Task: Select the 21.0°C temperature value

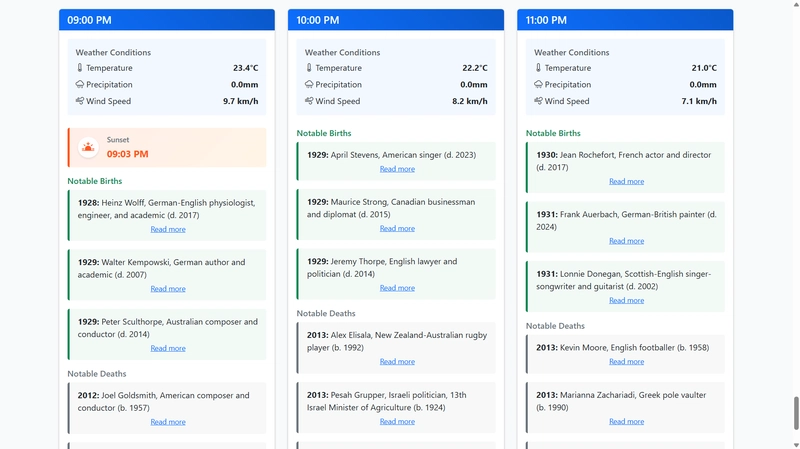Action: pos(704,68)
